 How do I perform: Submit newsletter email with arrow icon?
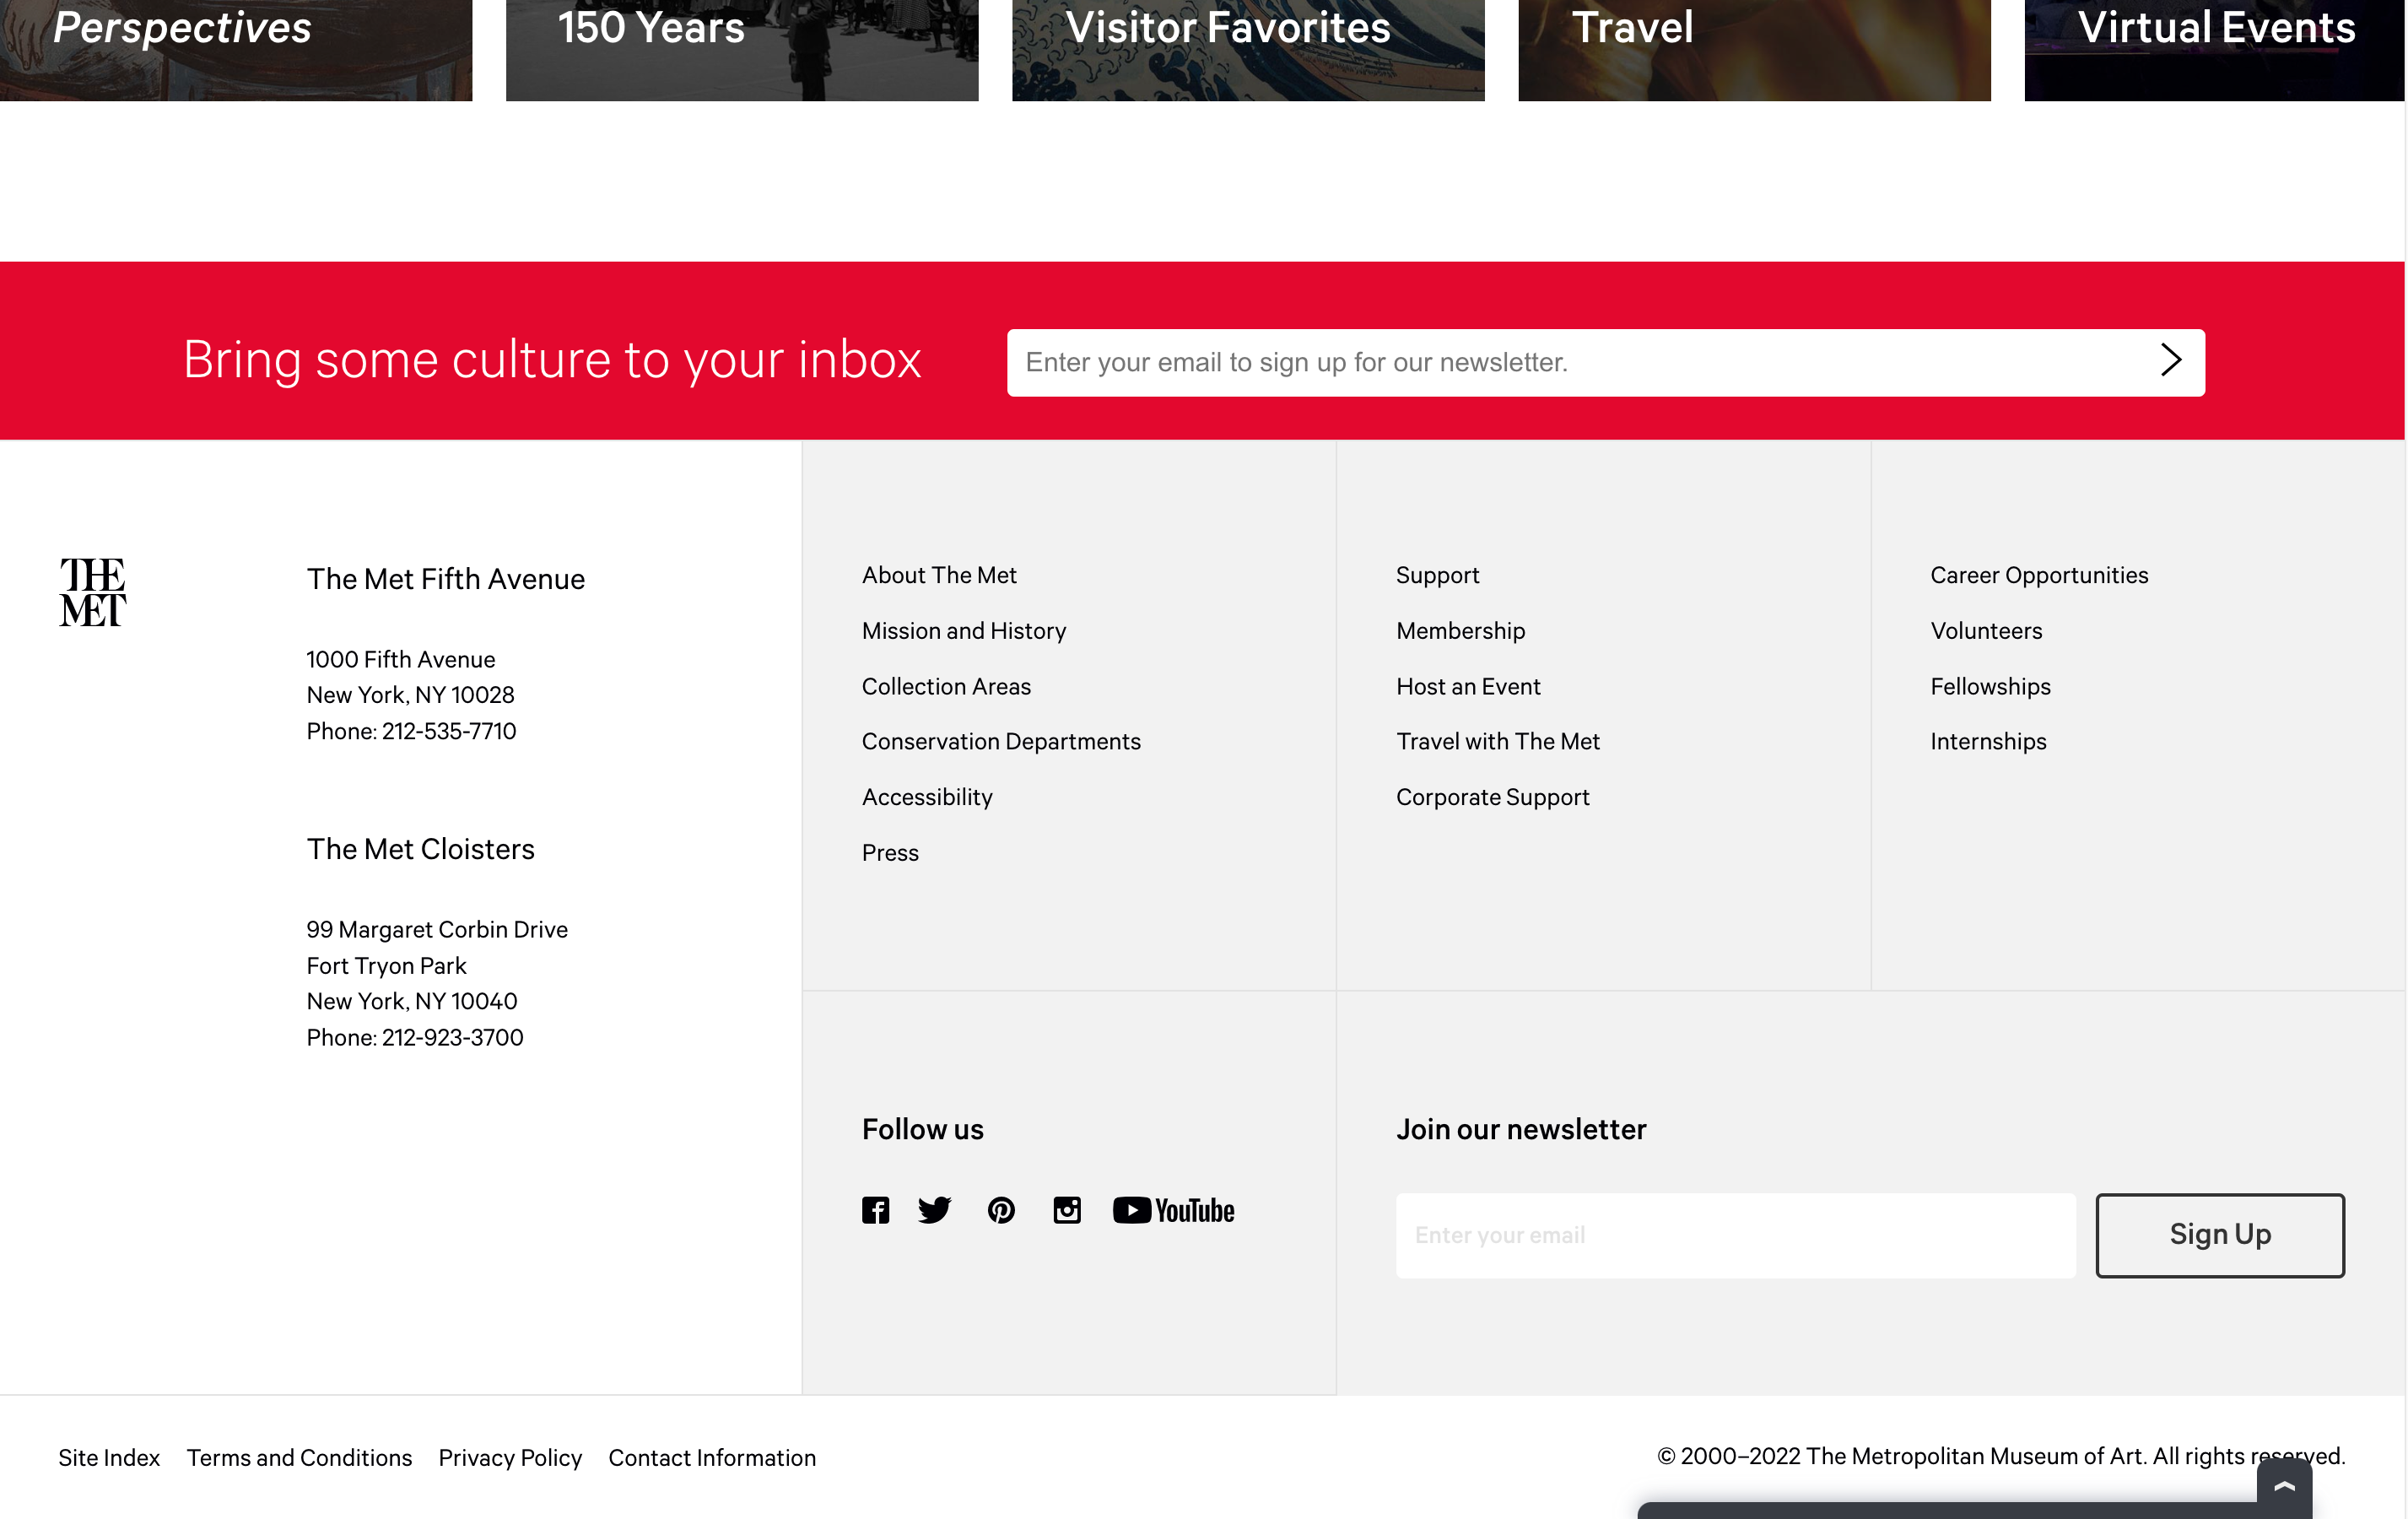tap(2170, 361)
